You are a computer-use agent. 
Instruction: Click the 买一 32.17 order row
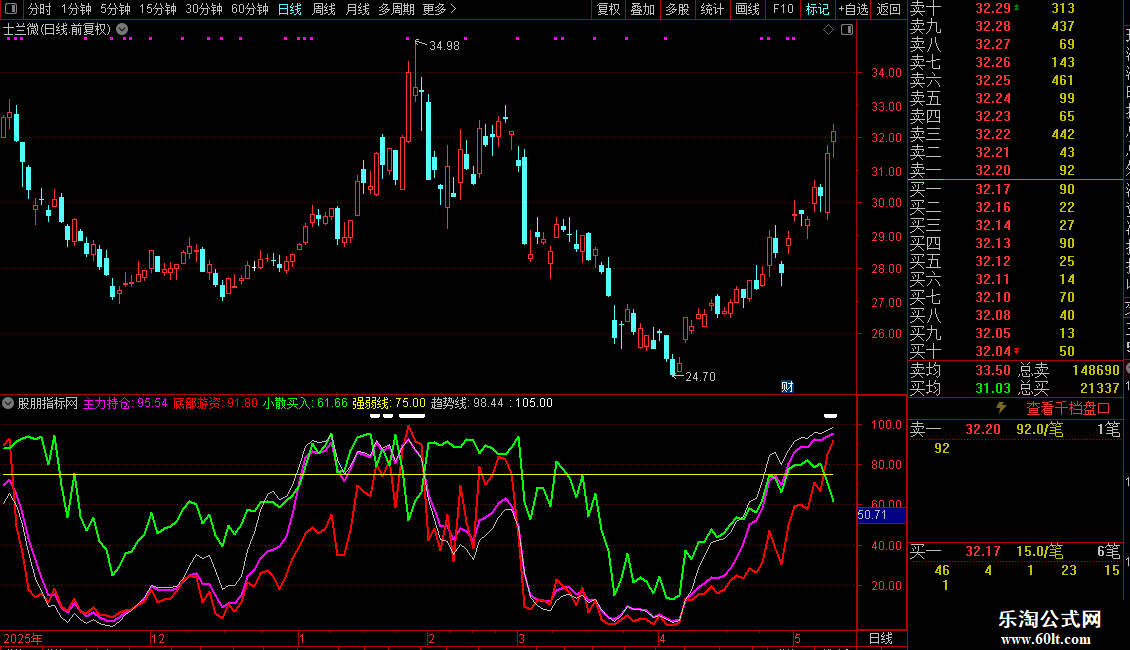(1016, 190)
